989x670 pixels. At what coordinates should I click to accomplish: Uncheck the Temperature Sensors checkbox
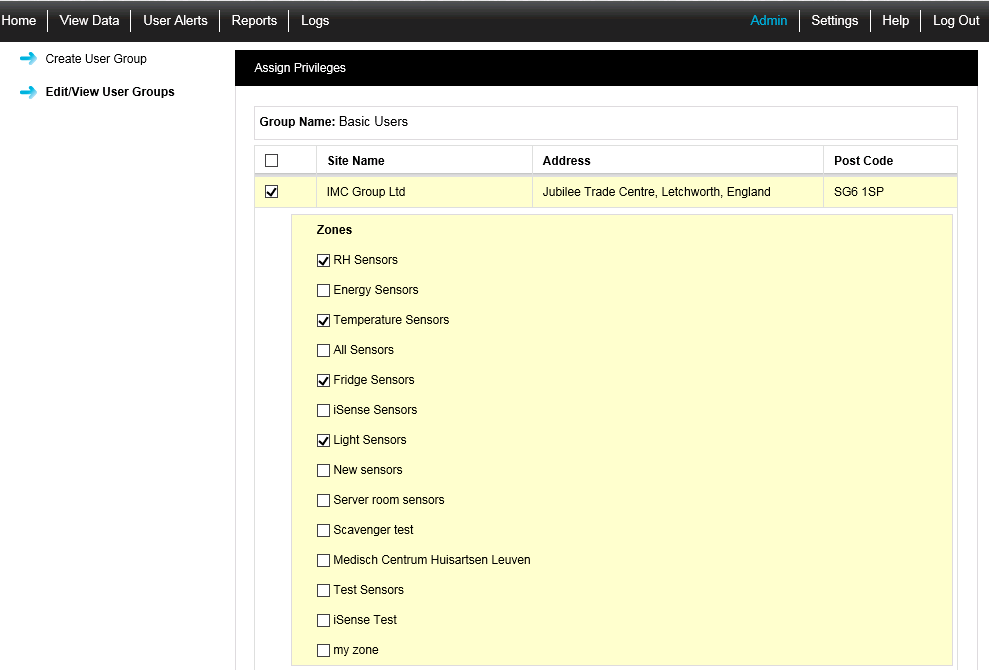(x=323, y=320)
